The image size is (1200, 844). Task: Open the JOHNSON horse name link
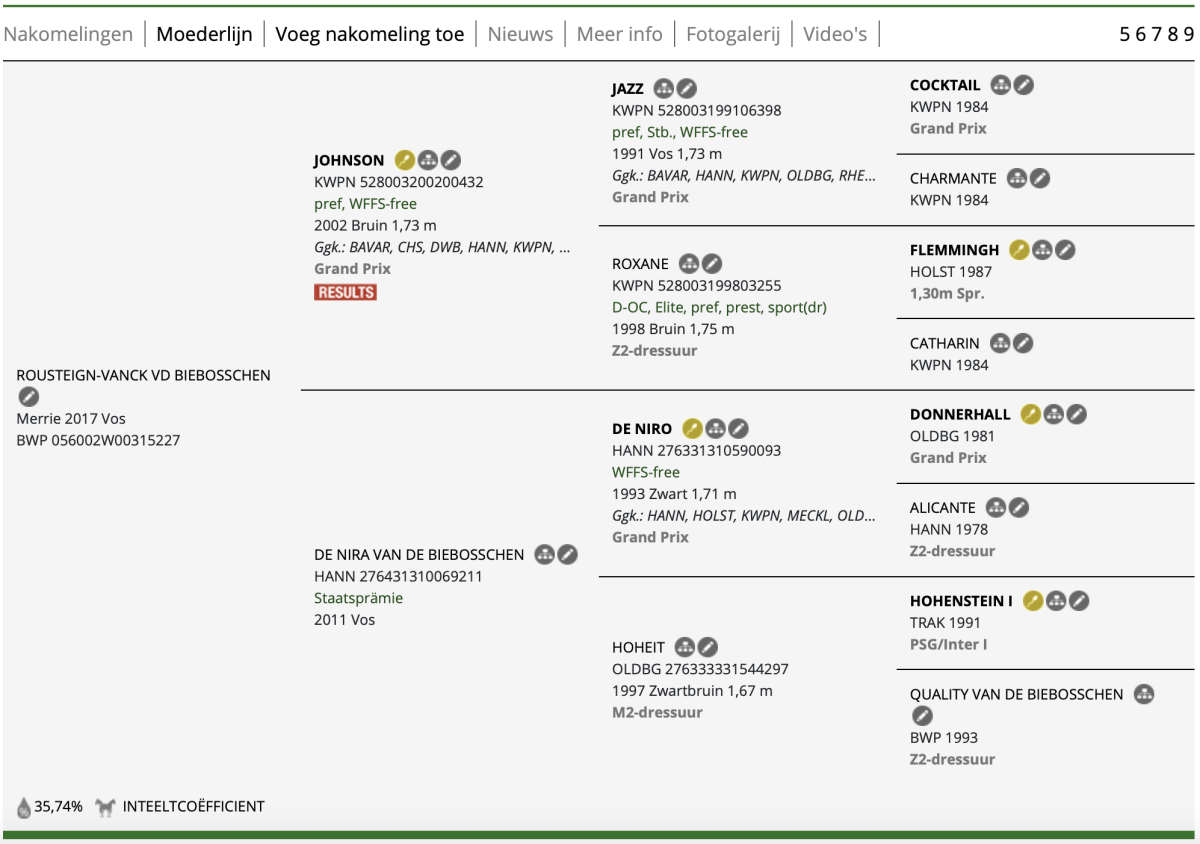(349, 160)
